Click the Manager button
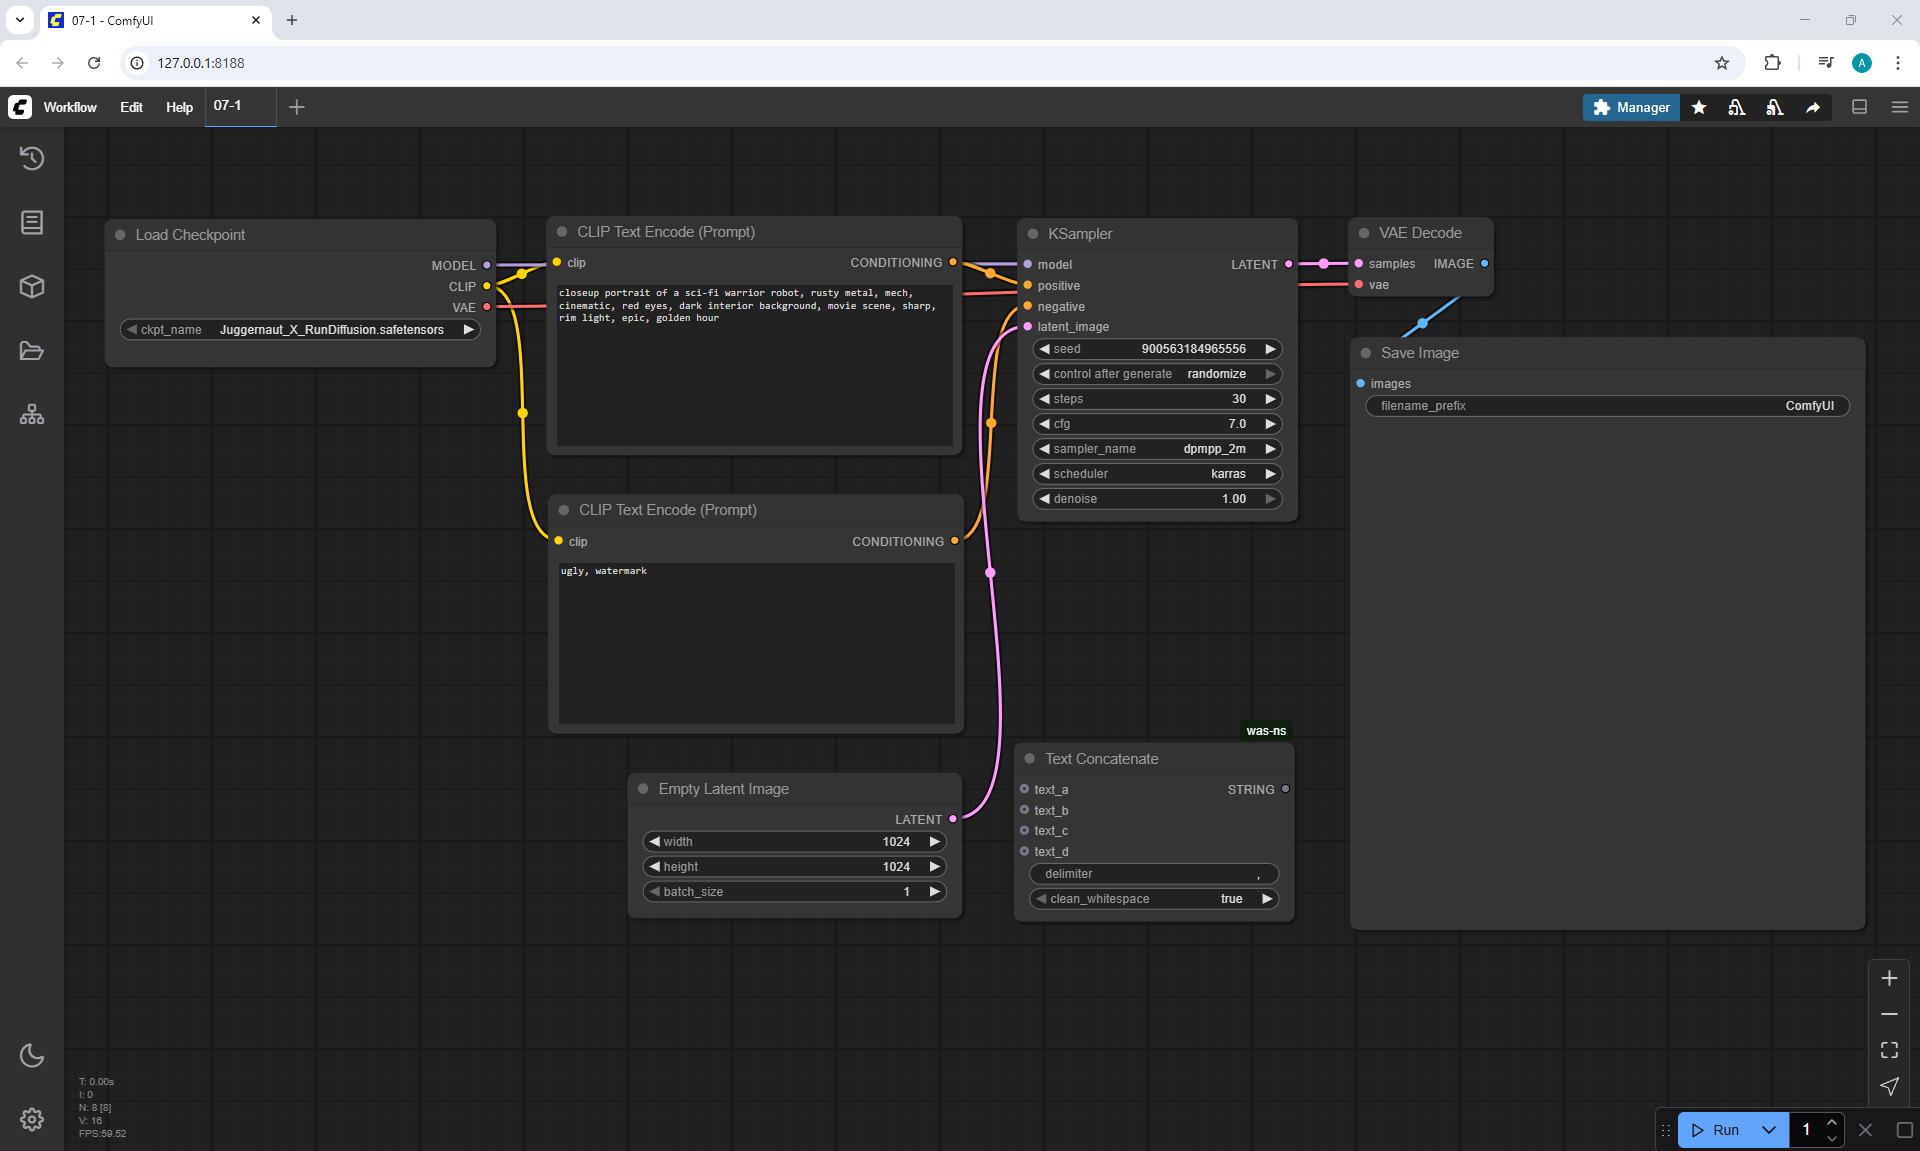Screen dimensions: 1920x1151 pos(1631,107)
